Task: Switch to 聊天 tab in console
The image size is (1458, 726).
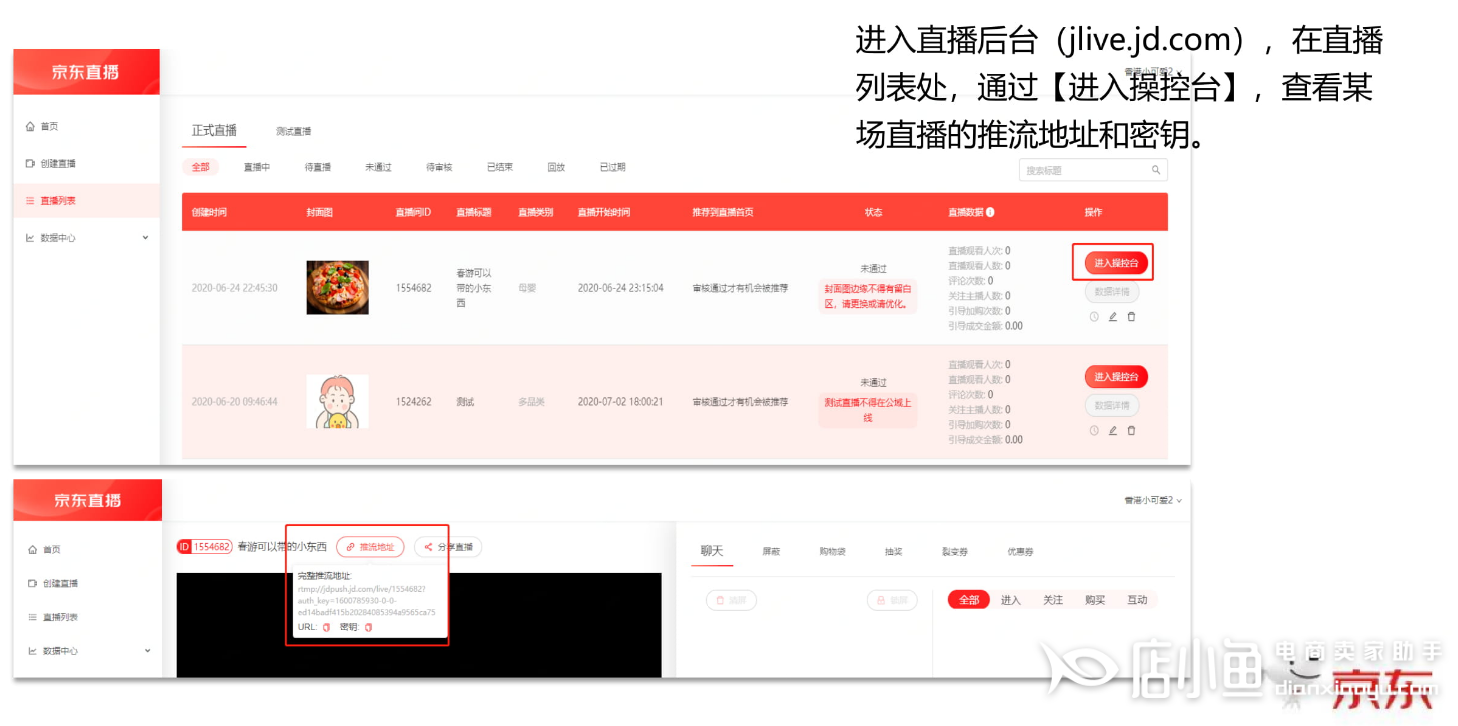Action: pyautogui.click(x=712, y=551)
